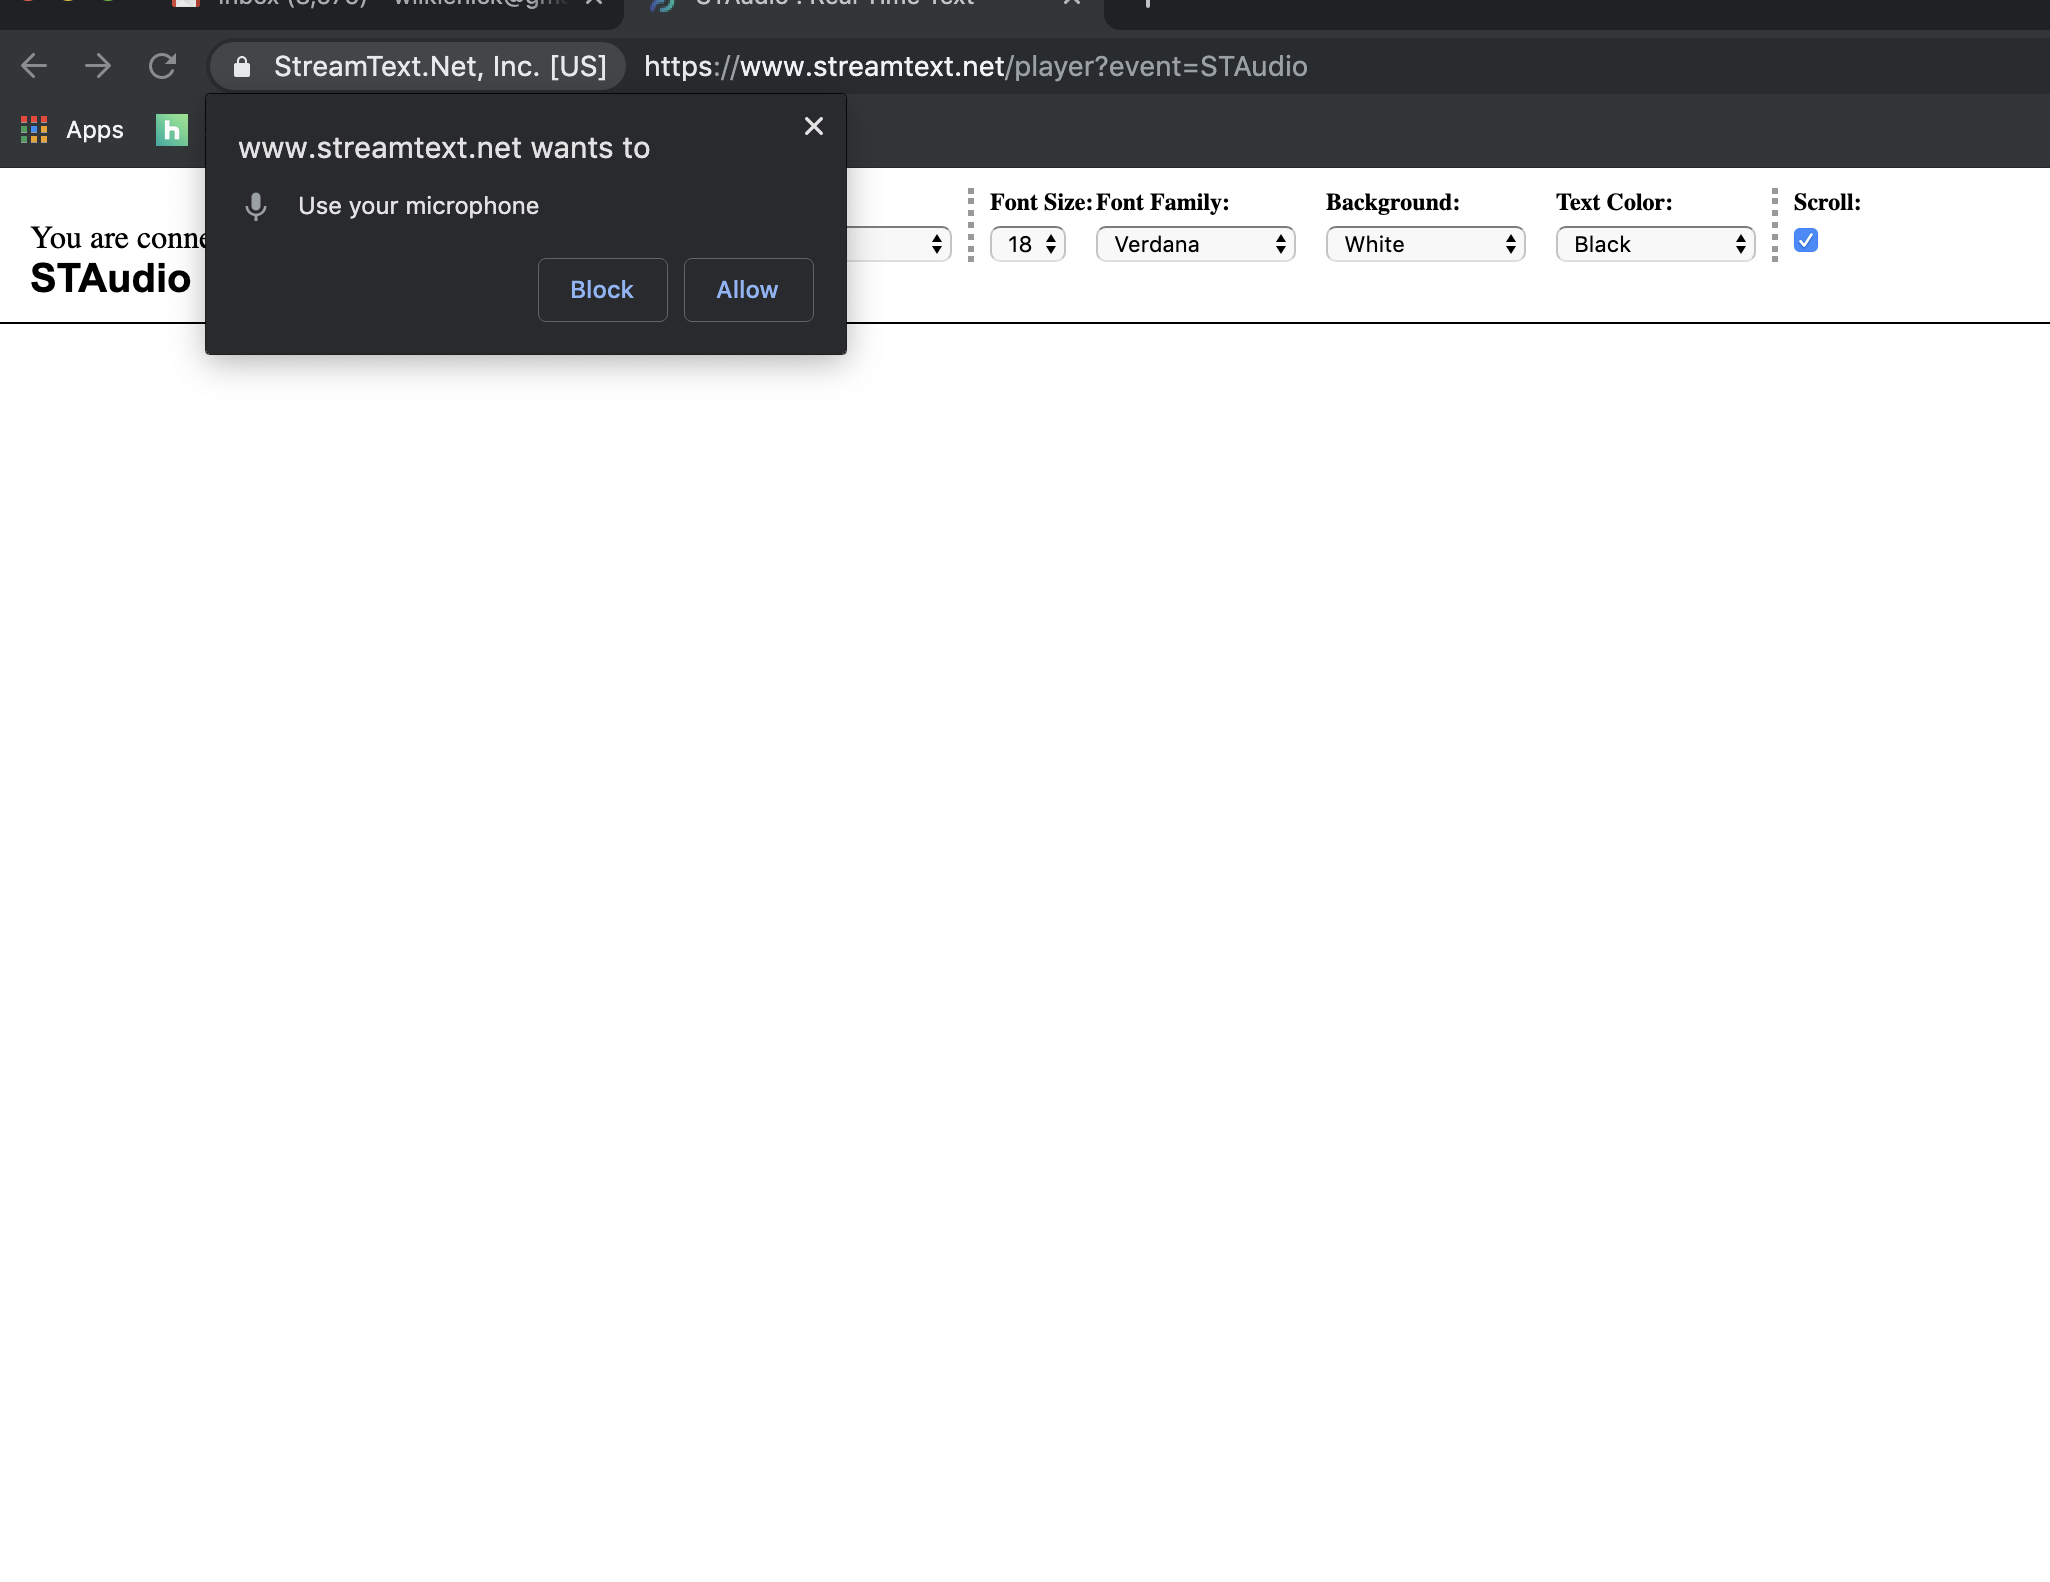Disable the Scroll checkbox
This screenshot has height=1582, width=2050.
tap(1806, 240)
